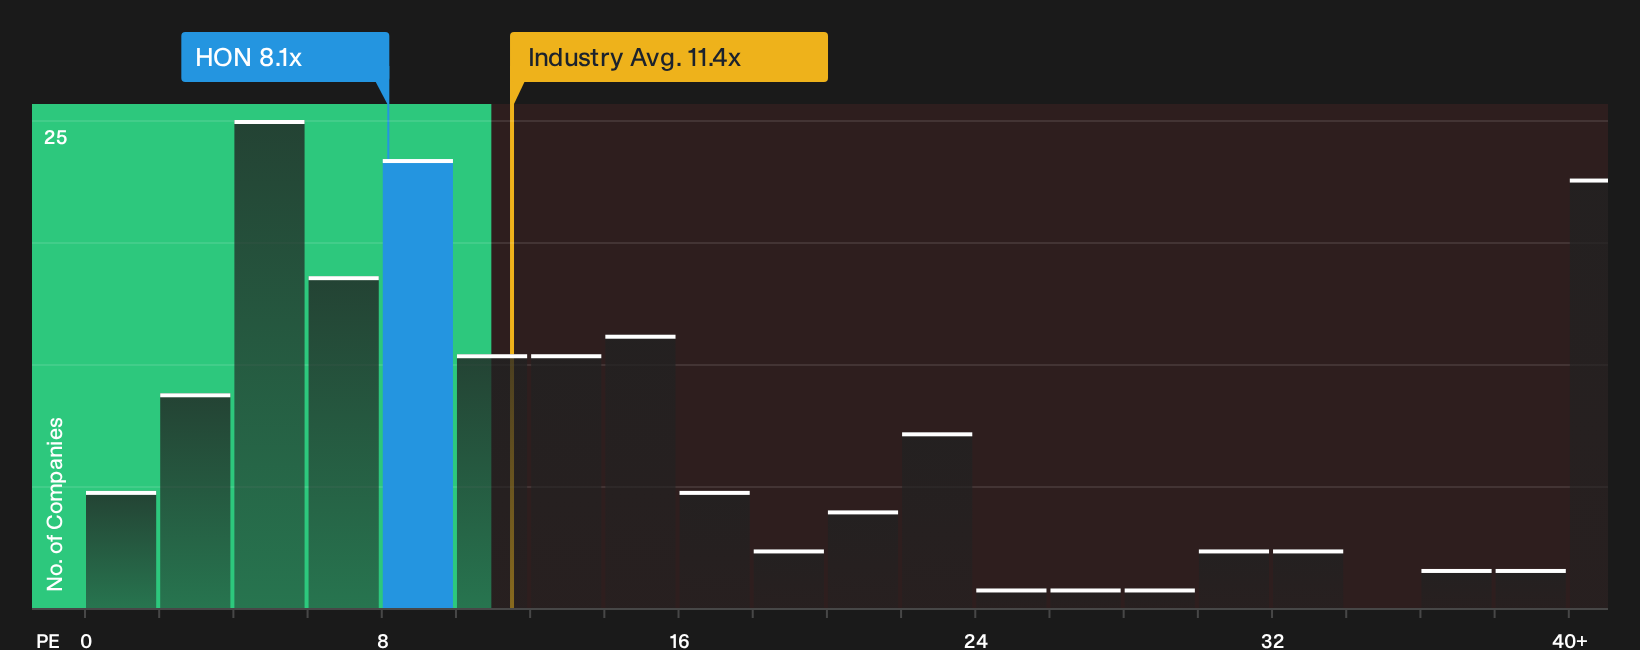Click the 40+ bar at far right
Viewport: 1640px width, 650px height.
pos(1588,394)
